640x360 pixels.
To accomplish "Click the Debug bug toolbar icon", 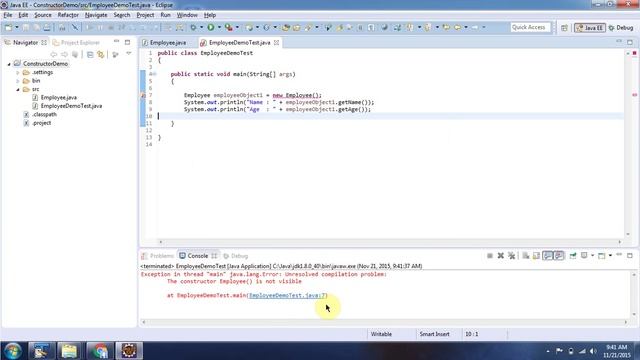I will [x=193, y=27].
